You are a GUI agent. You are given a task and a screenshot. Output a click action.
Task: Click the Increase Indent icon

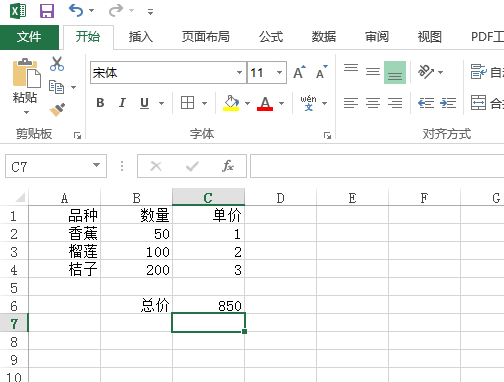(448, 103)
